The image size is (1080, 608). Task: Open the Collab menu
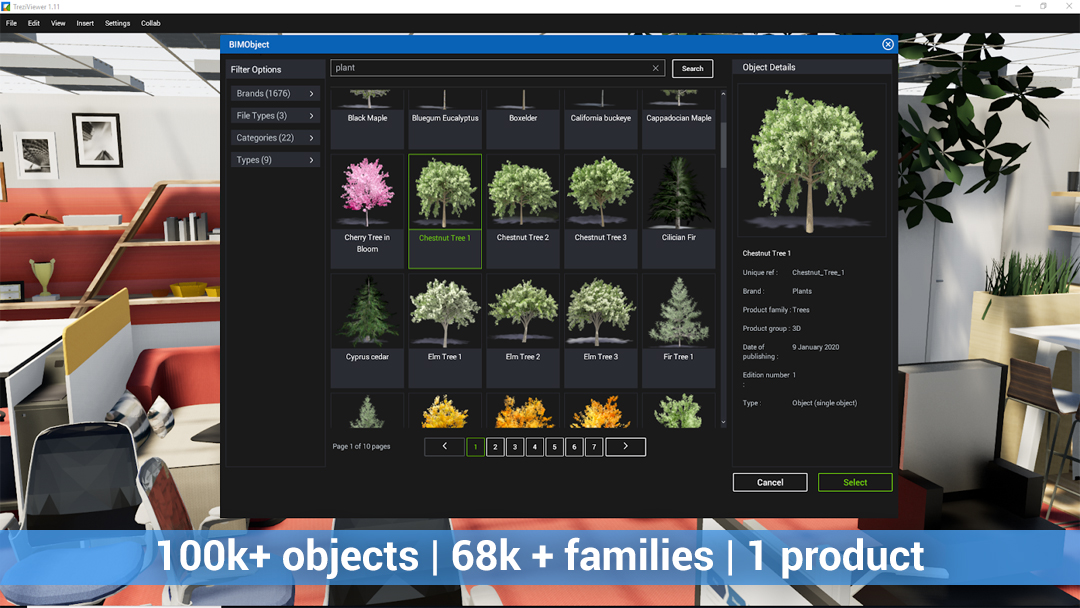click(x=150, y=23)
